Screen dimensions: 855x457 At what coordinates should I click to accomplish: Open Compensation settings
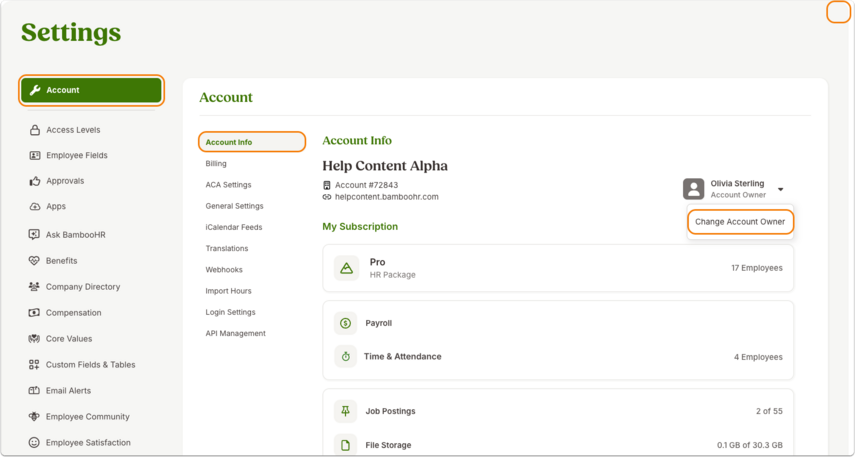[x=74, y=312]
